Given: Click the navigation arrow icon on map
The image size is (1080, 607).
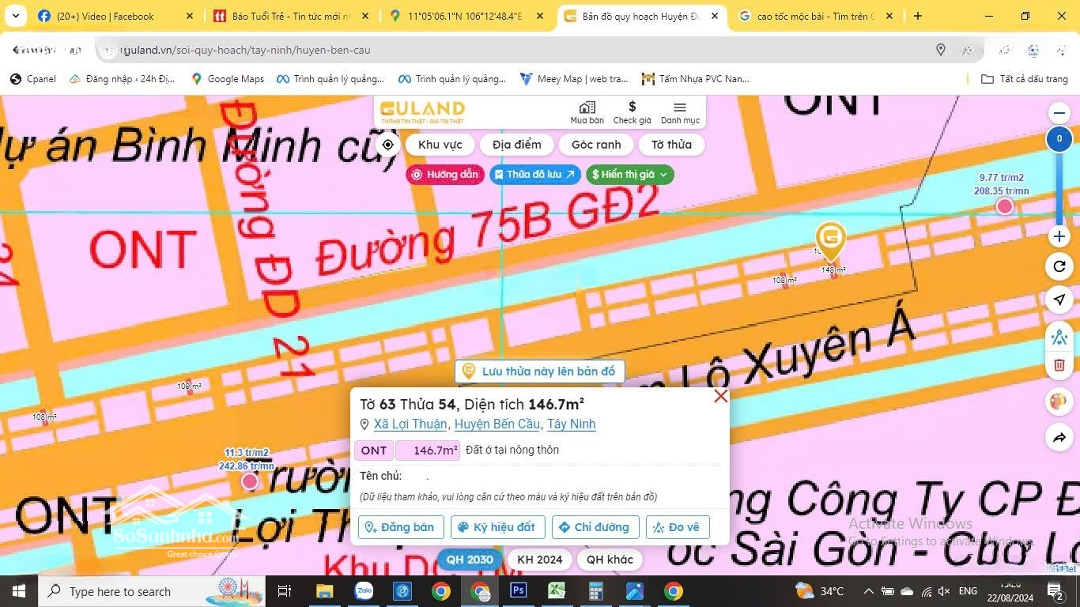Looking at the screenshot, I should [x=1059, y=300].
